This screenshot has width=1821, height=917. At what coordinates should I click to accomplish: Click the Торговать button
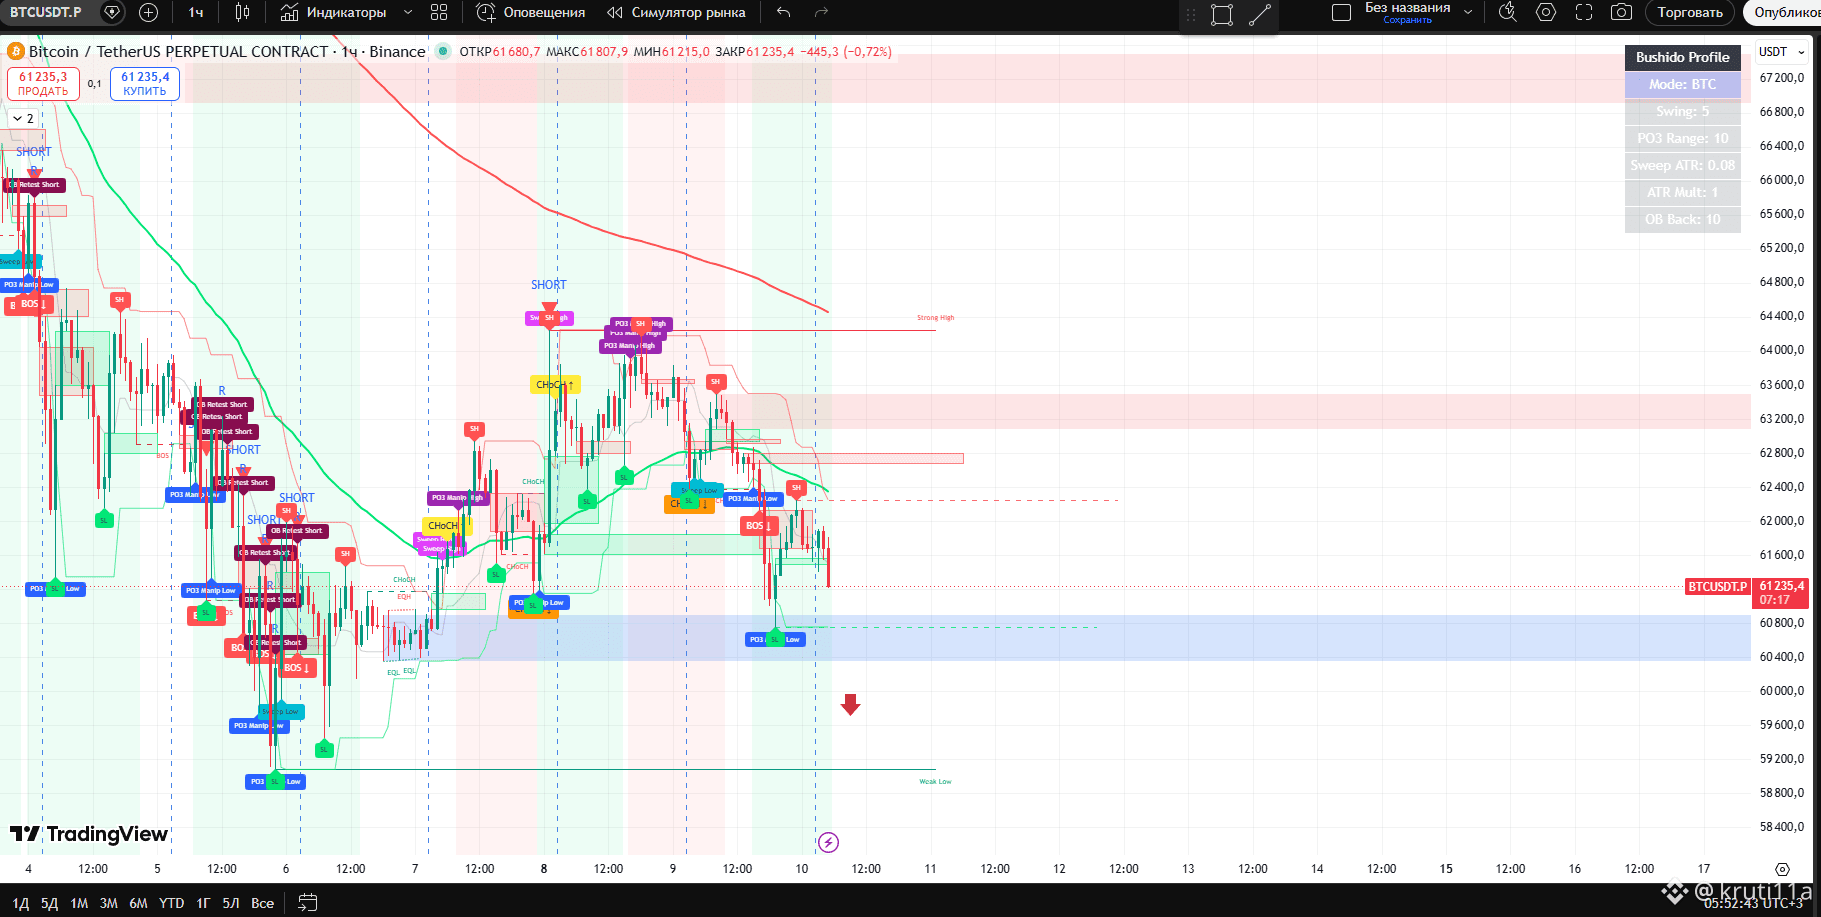click(1690, 12)
